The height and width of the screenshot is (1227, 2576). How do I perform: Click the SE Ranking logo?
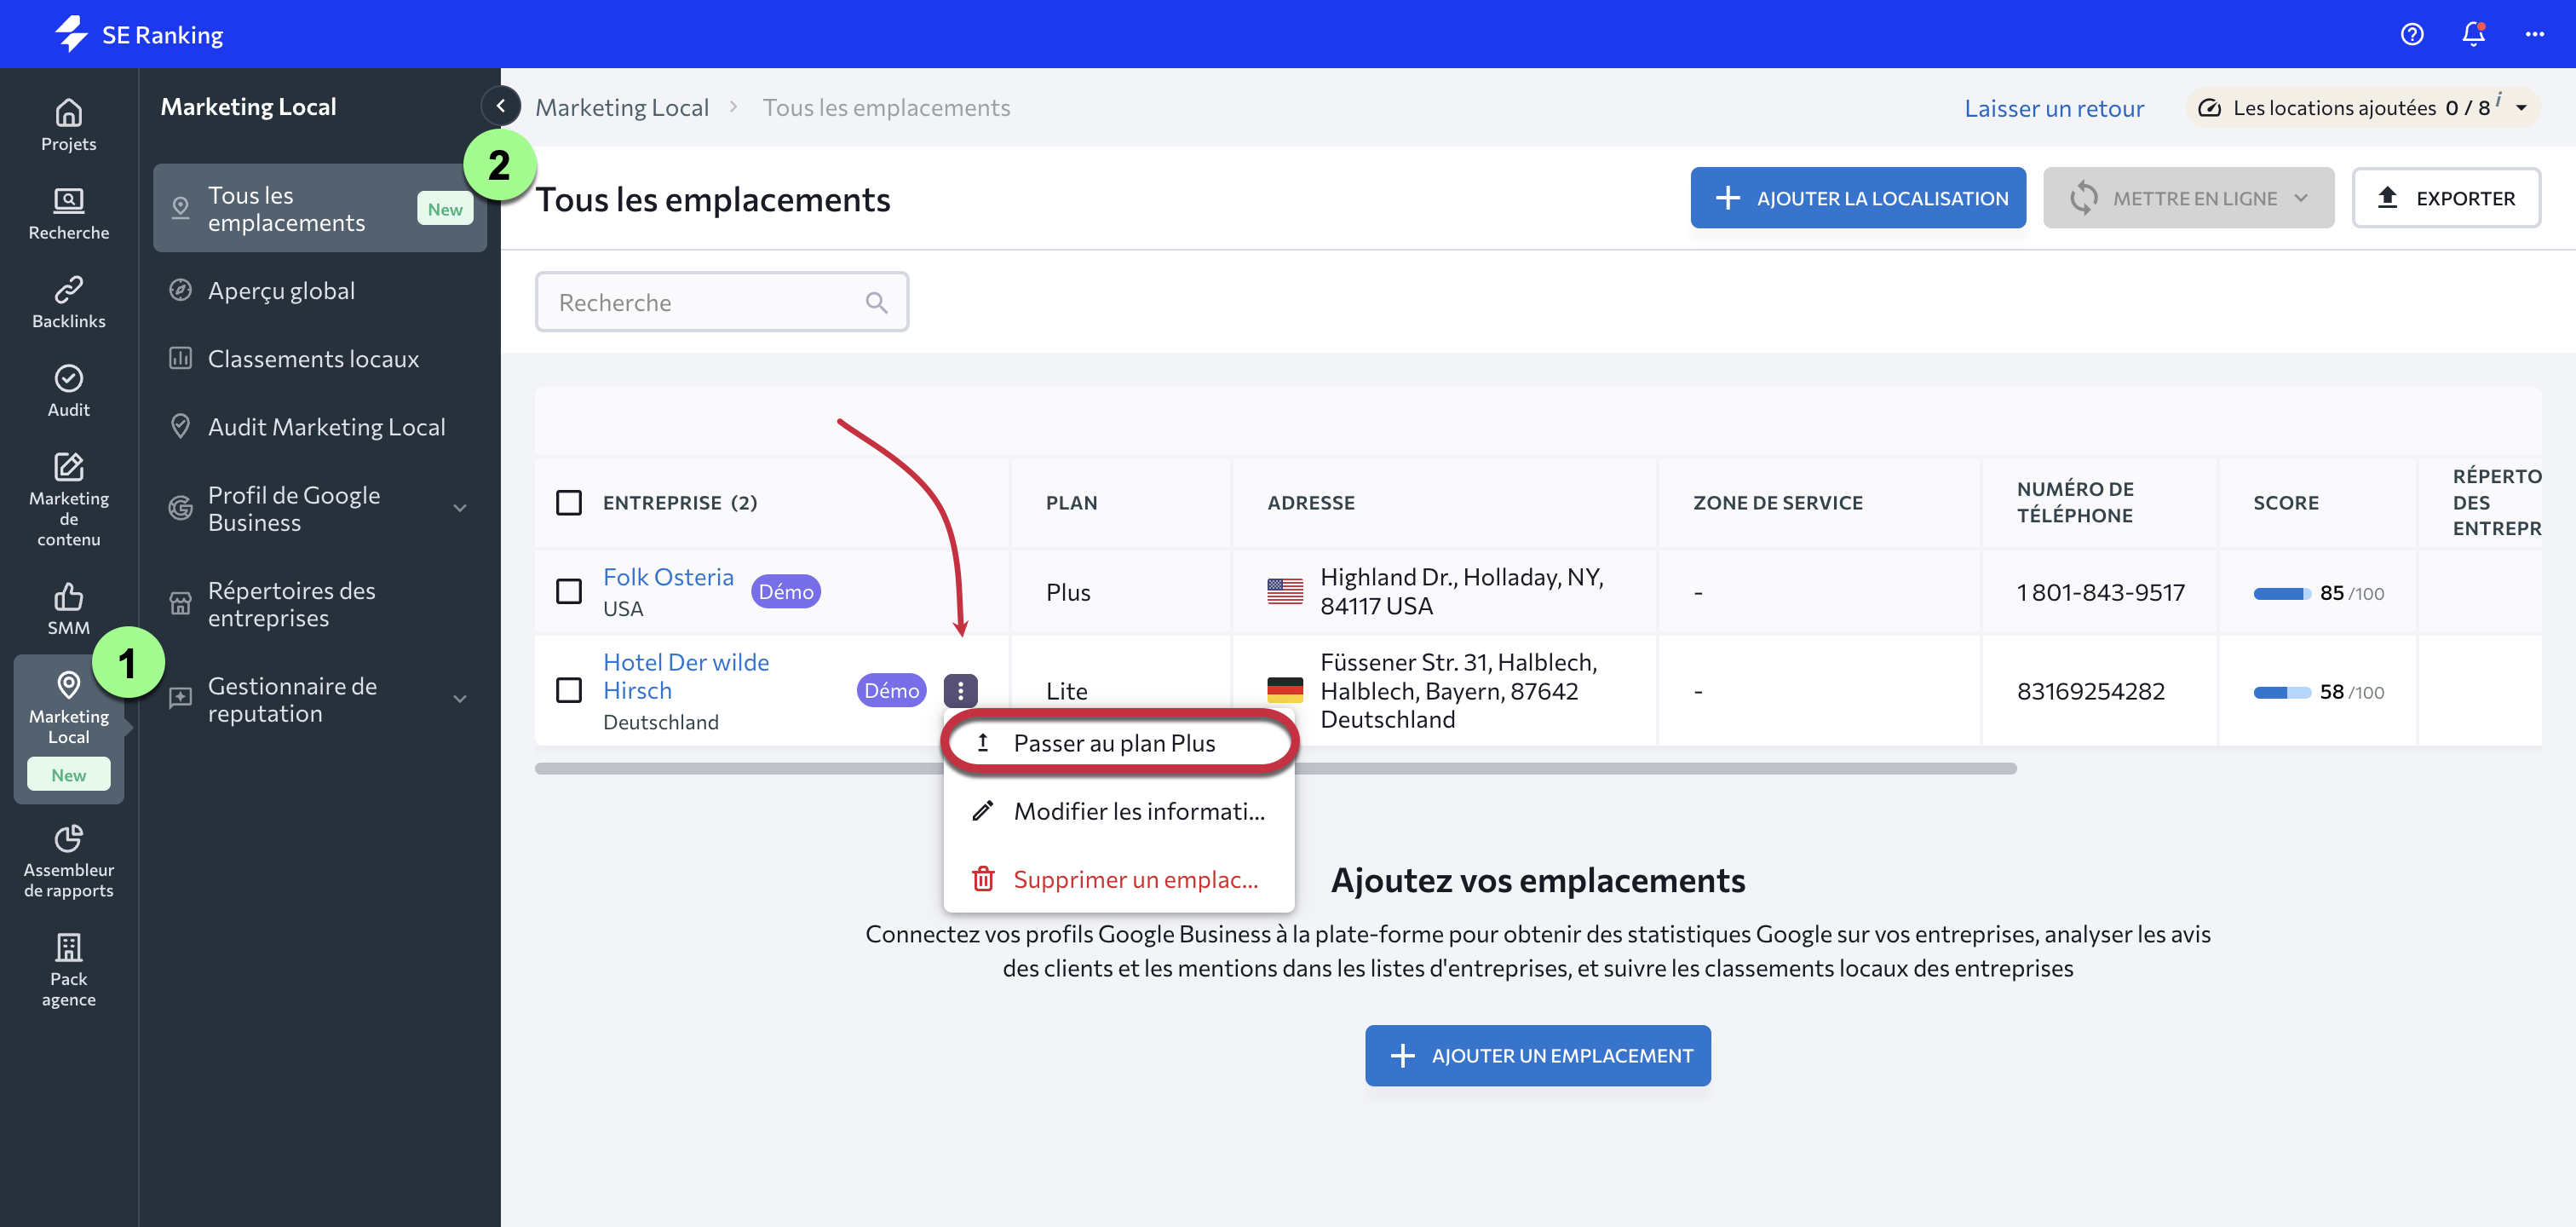coord(139,34)
